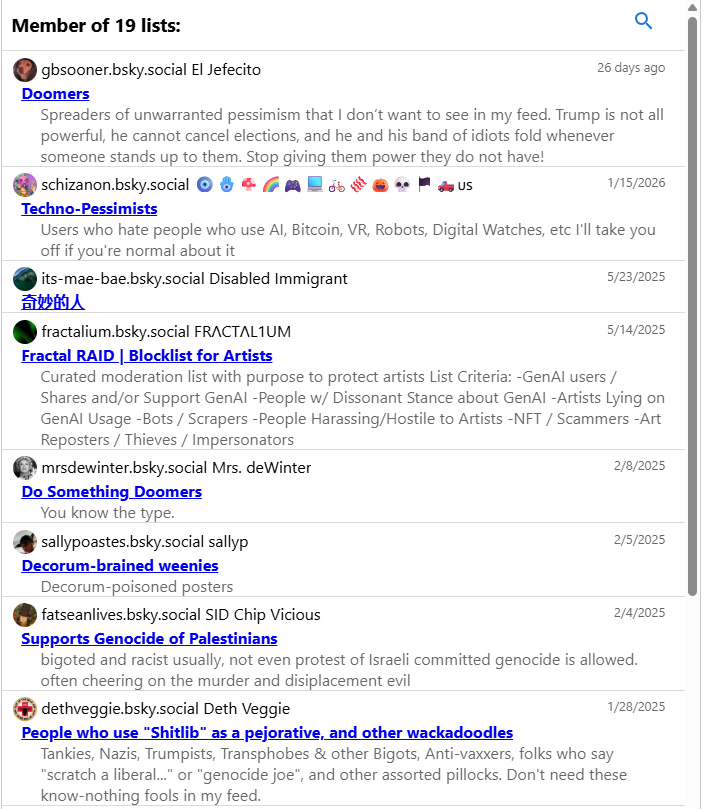Open Fractal RAID Blocklist for Artists
Viewport: 708px width, 809px height.
click(147, 356)
